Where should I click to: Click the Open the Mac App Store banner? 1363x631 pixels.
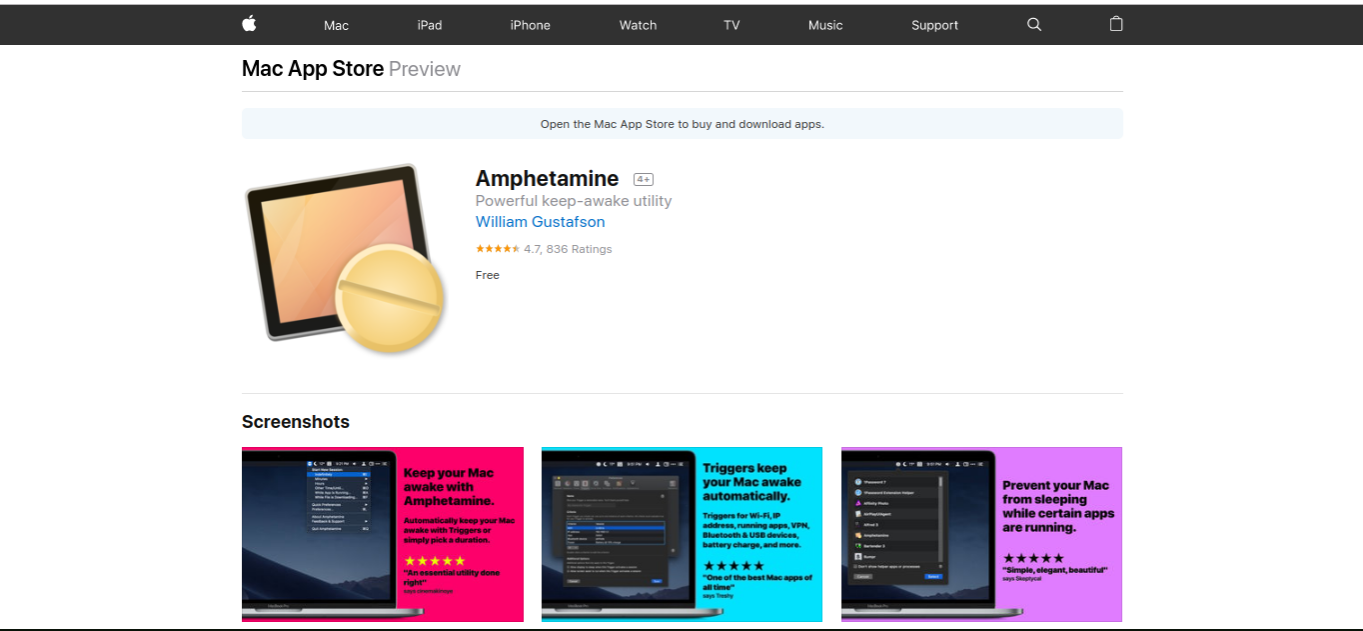(682, 124)
